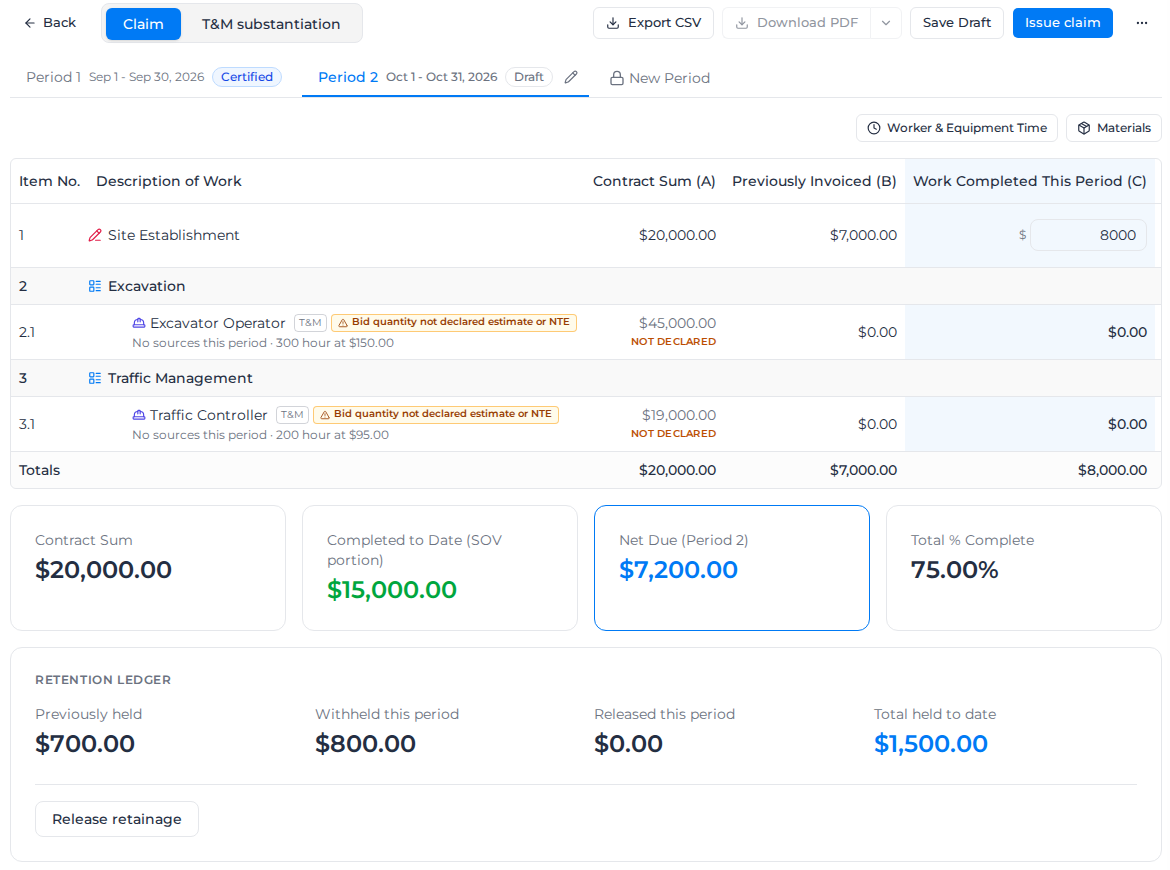Click the list icon beside Excavation
Screen dimensions: 1170x870
(95, 286)
